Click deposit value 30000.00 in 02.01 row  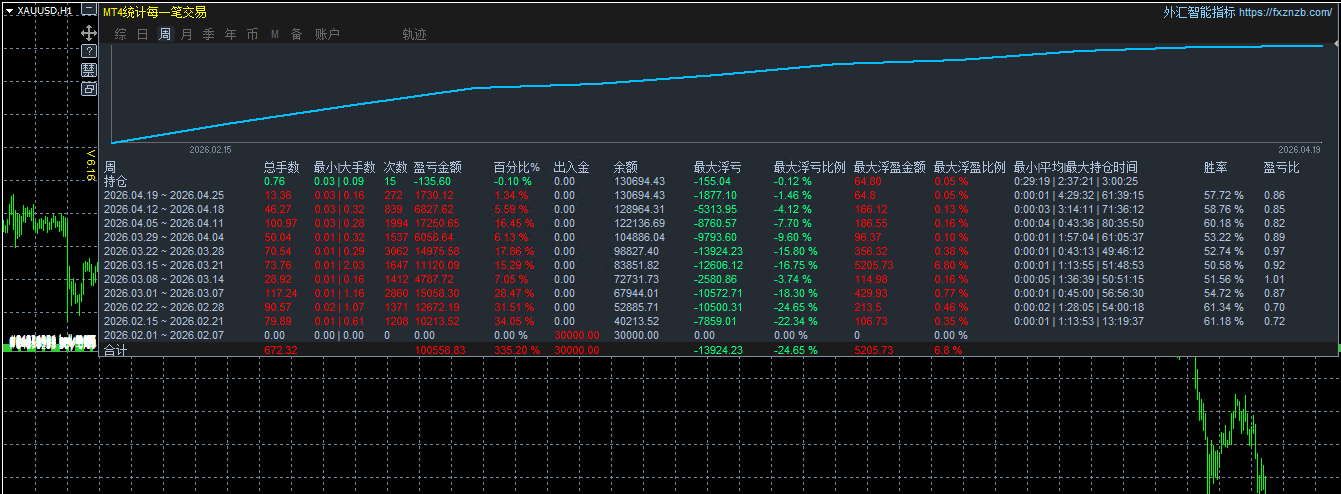[x=577, y=335]
